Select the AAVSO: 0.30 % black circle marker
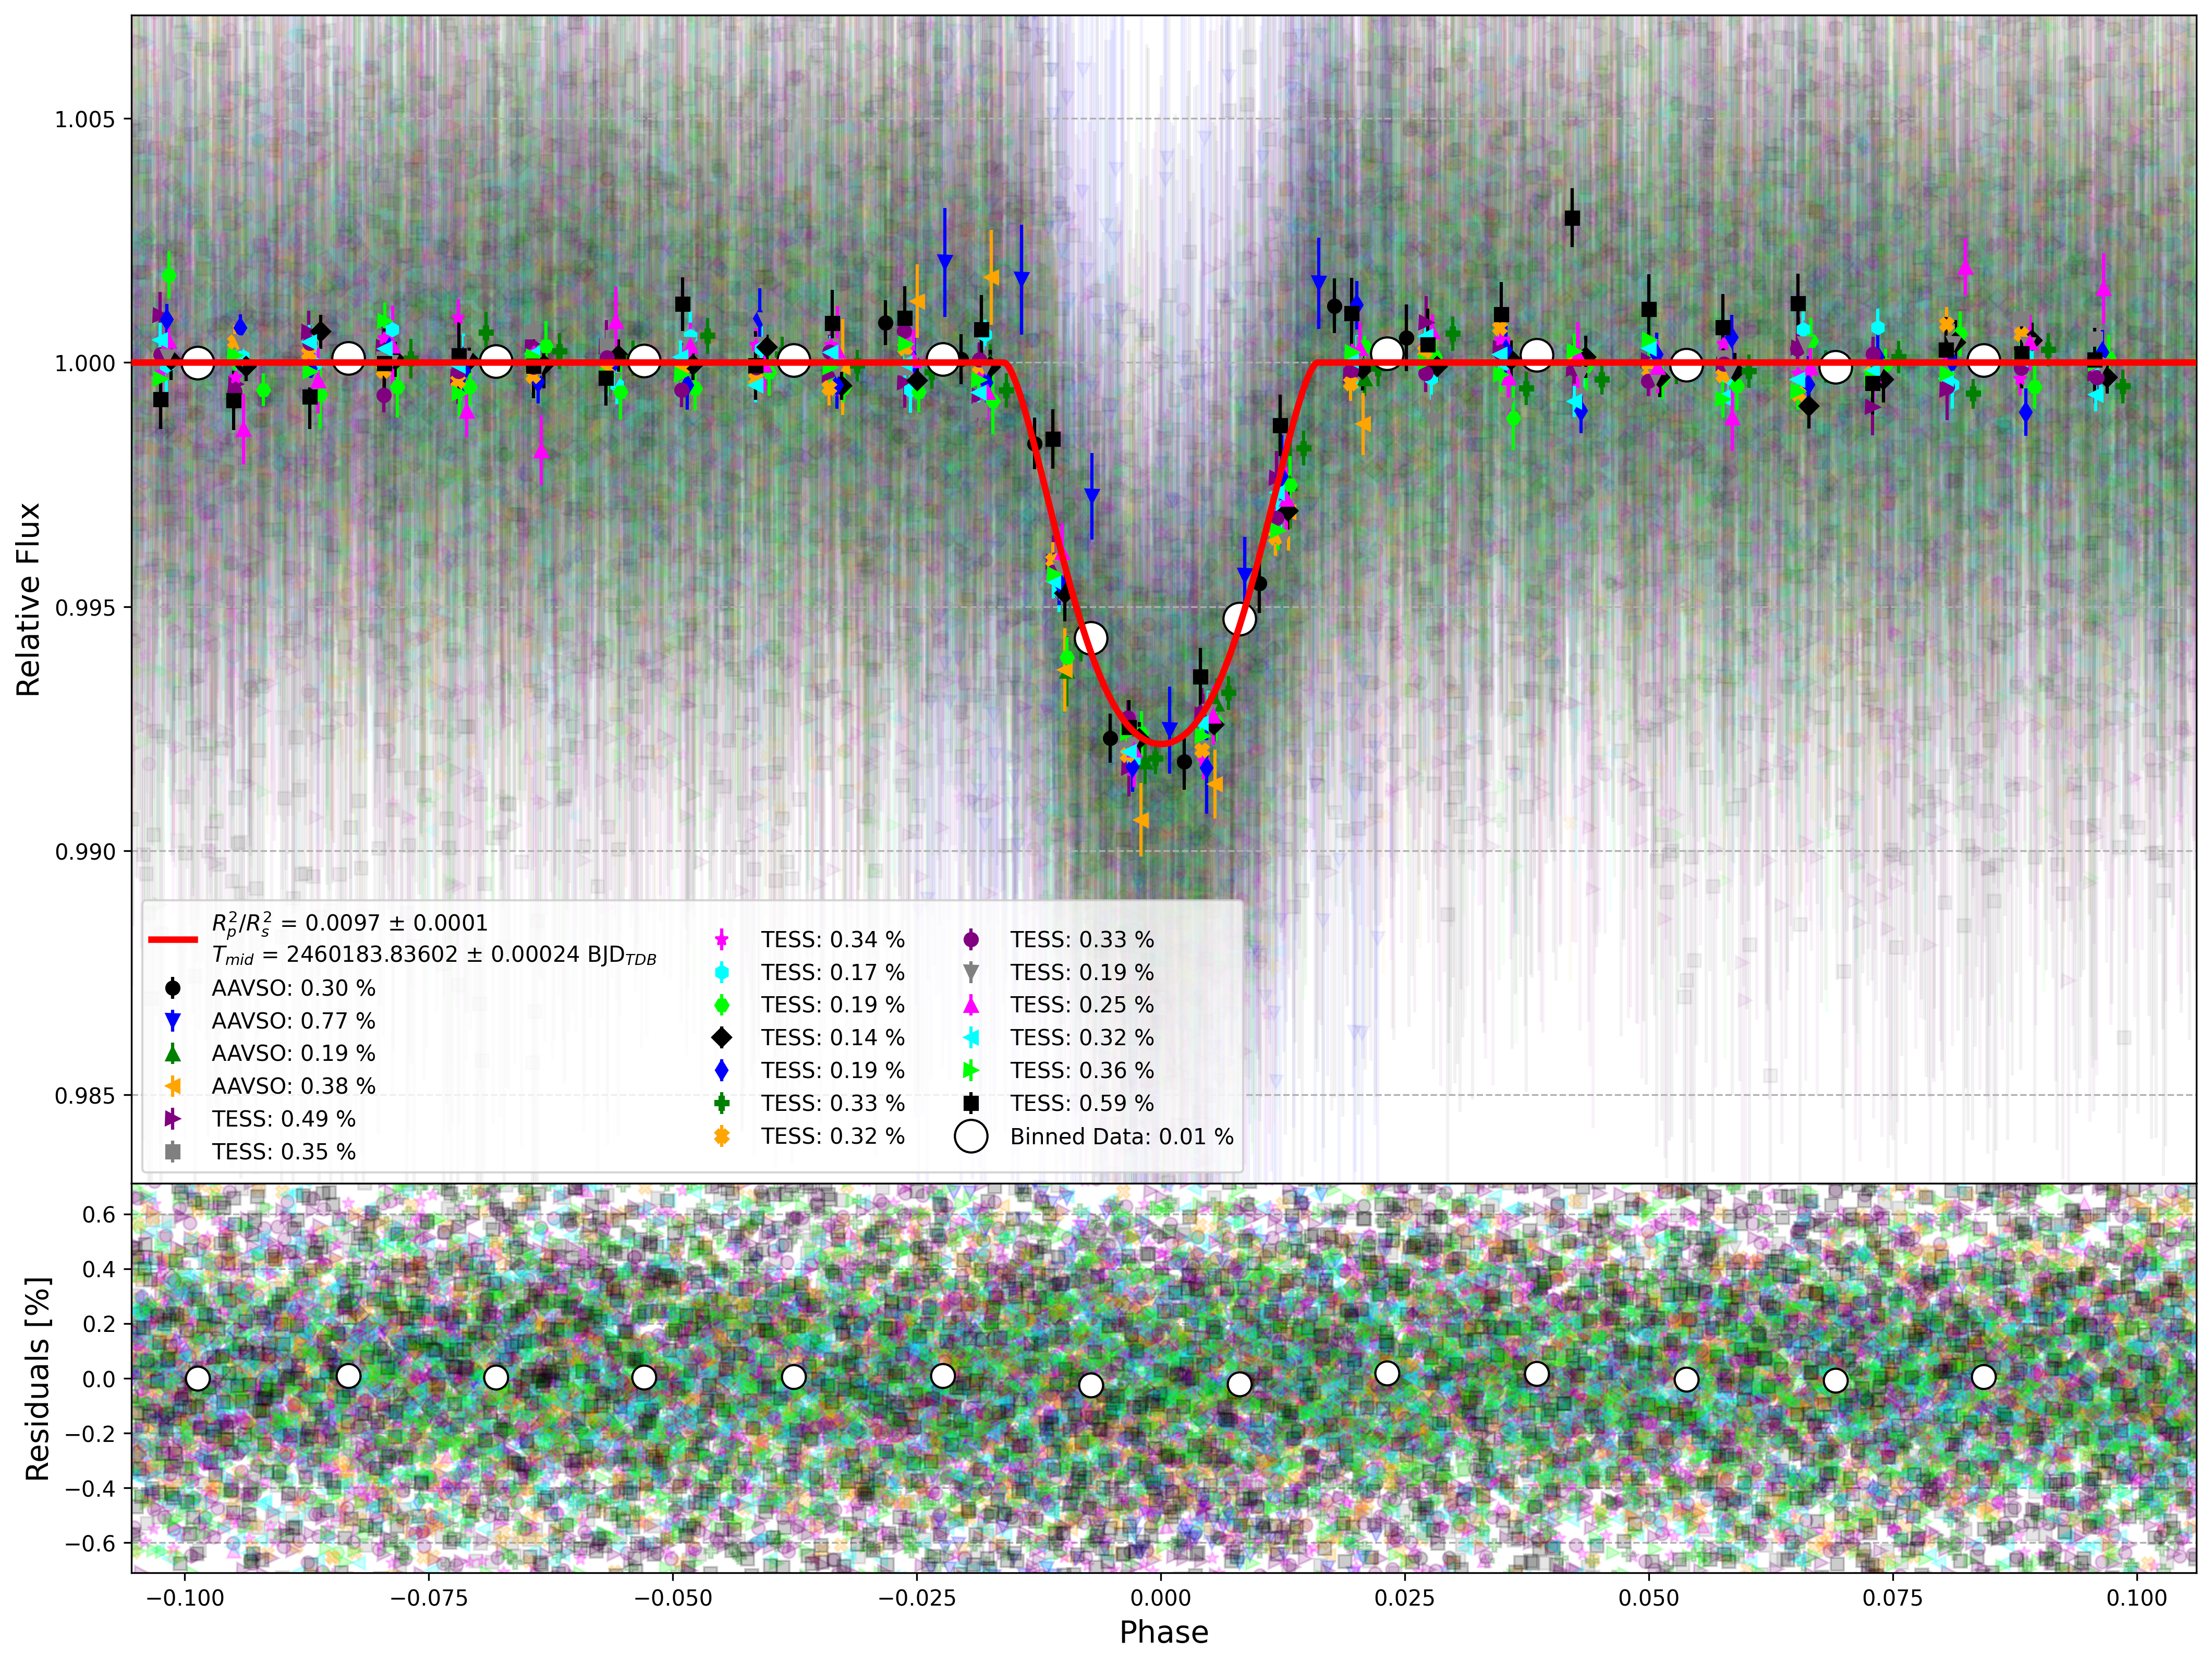Screen dimensions: 2212x1664 173,988
